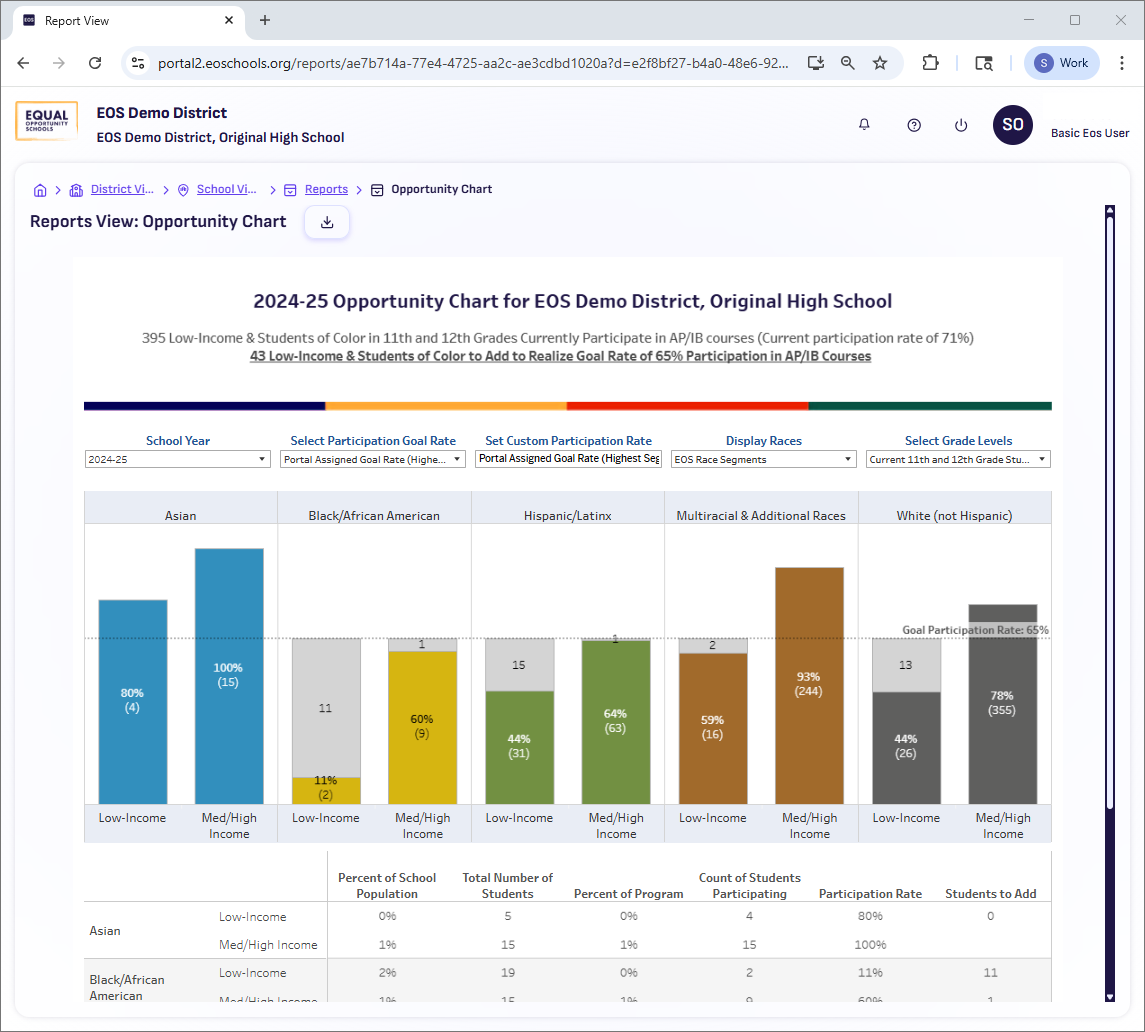
Task: Open the Select Participation Goal Rate dropdown
Action: click(372, 459)
